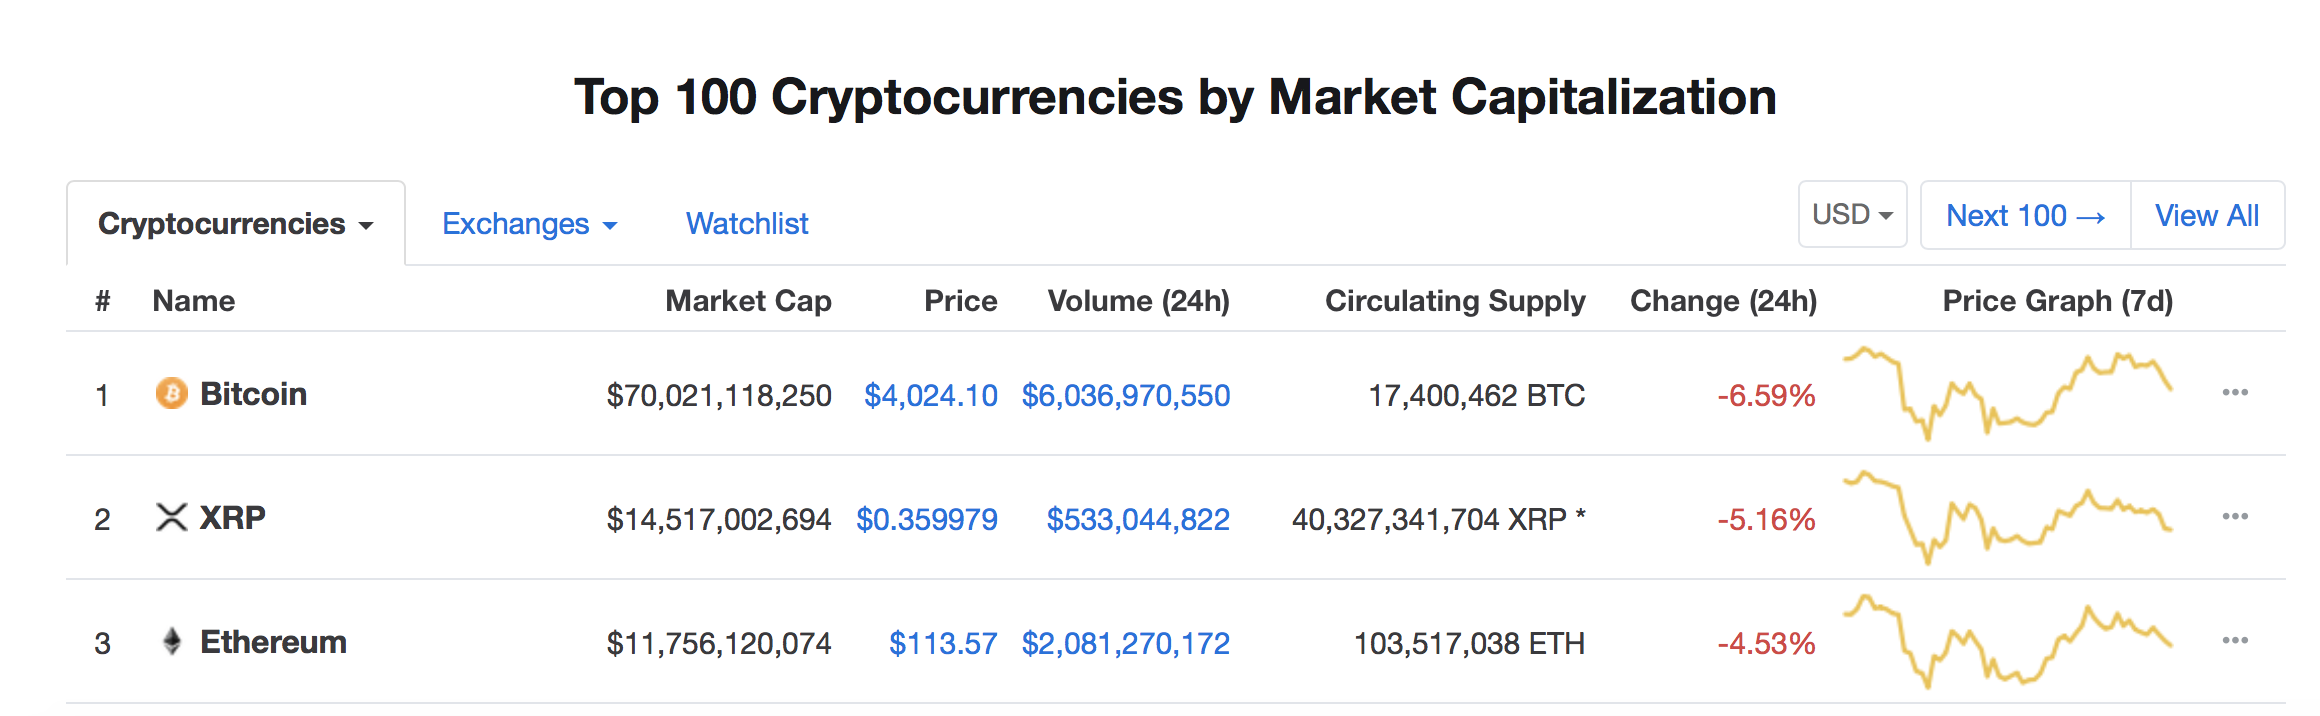Click the View All button
The image size is (2320, 716).
(x=2207, y=215)
